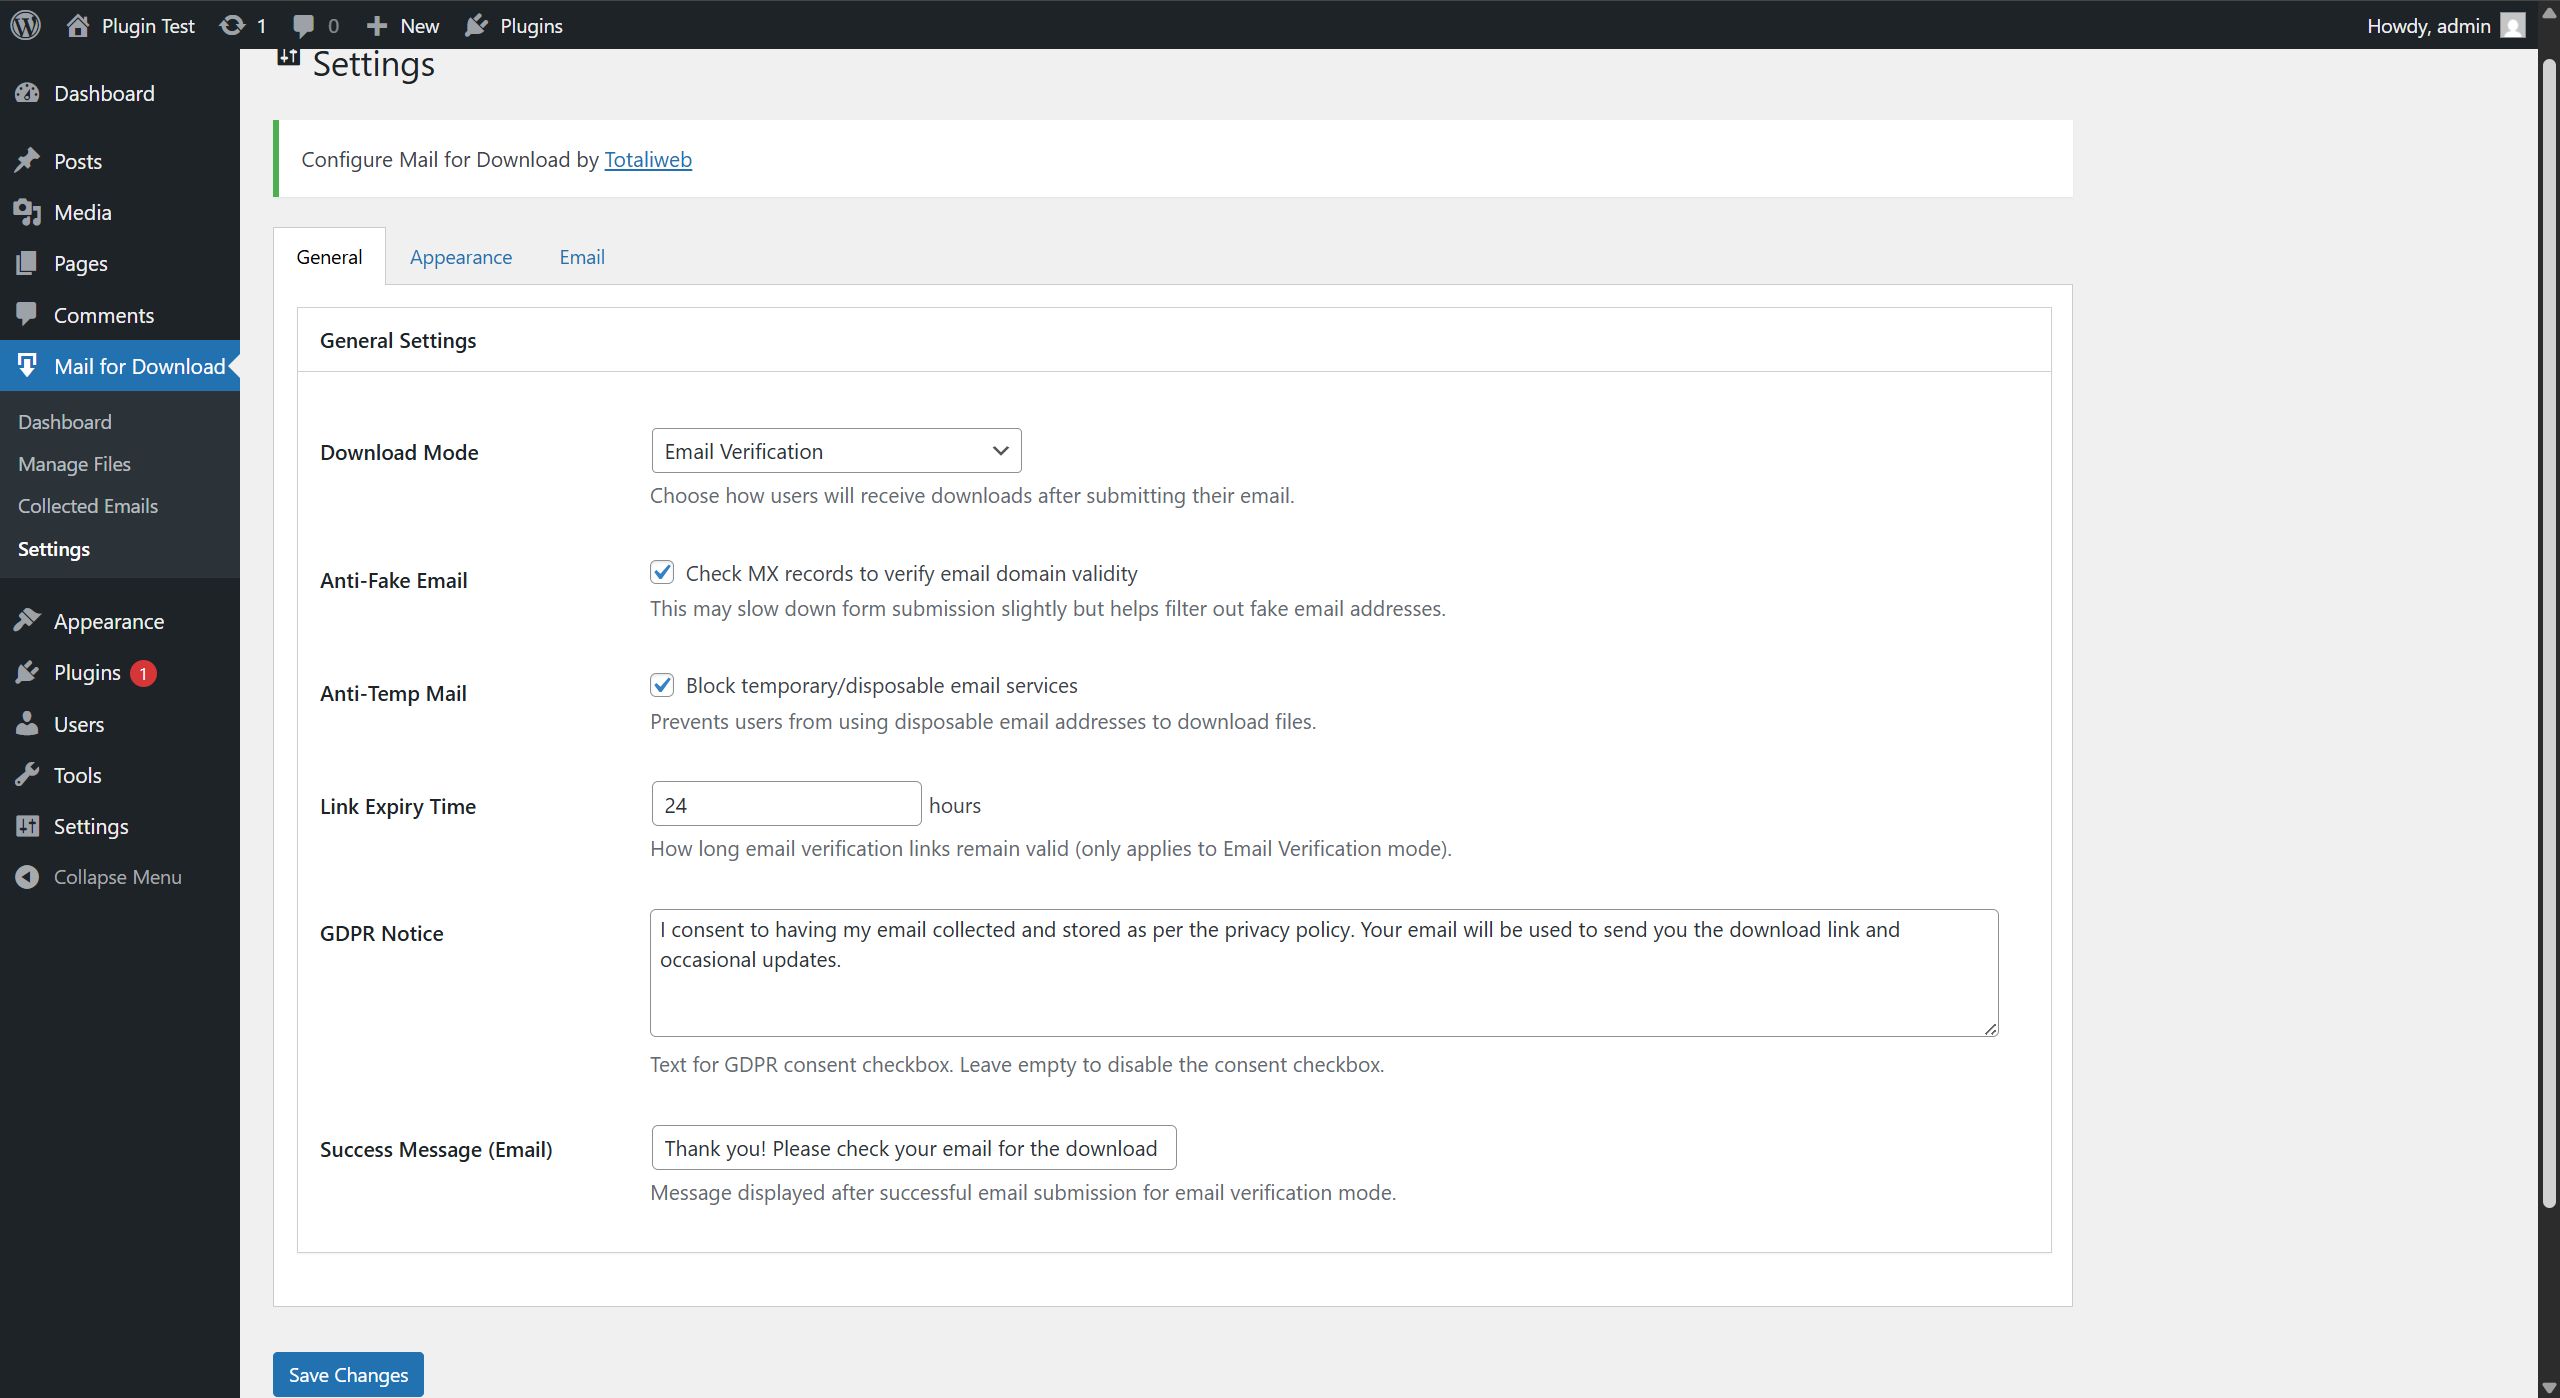The height and width of the screenshot is (1398, 2560).
Task: Click the Plugin Test home icon
Action: click(78, 25)
